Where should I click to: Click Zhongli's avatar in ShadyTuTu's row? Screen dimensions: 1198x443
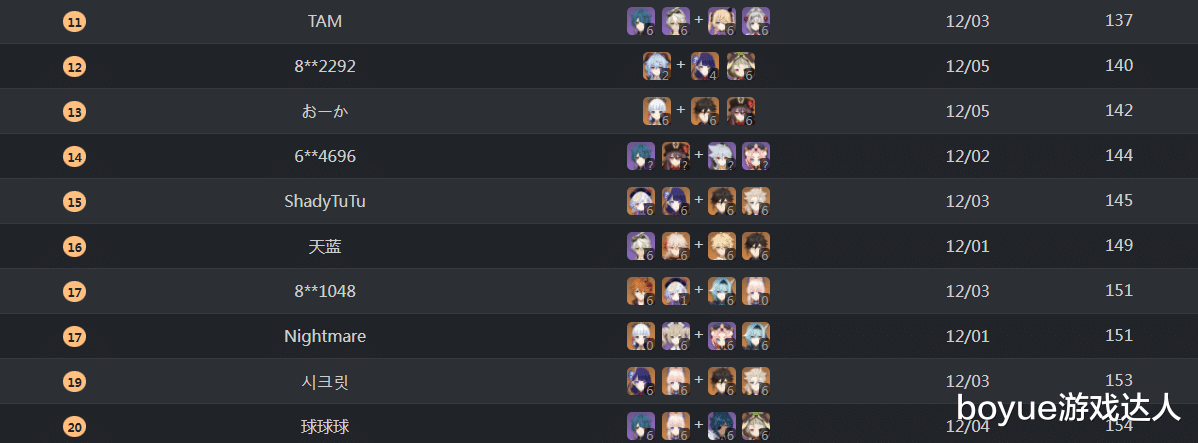pos(720,201)
